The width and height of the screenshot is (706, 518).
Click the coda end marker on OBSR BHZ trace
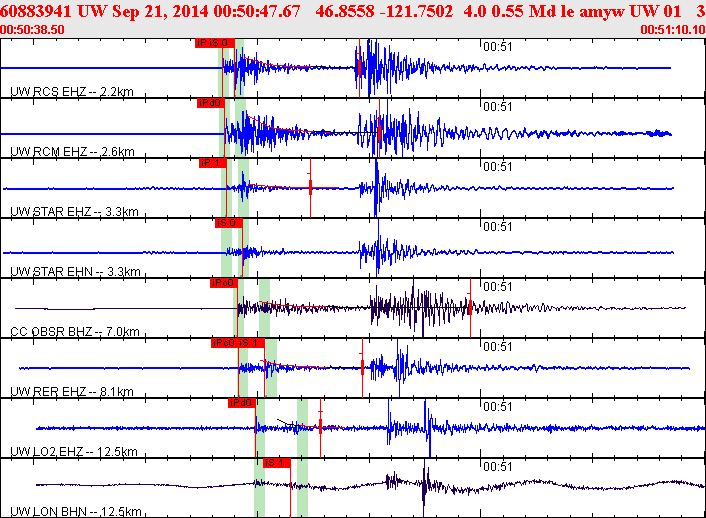pos(470,308)
